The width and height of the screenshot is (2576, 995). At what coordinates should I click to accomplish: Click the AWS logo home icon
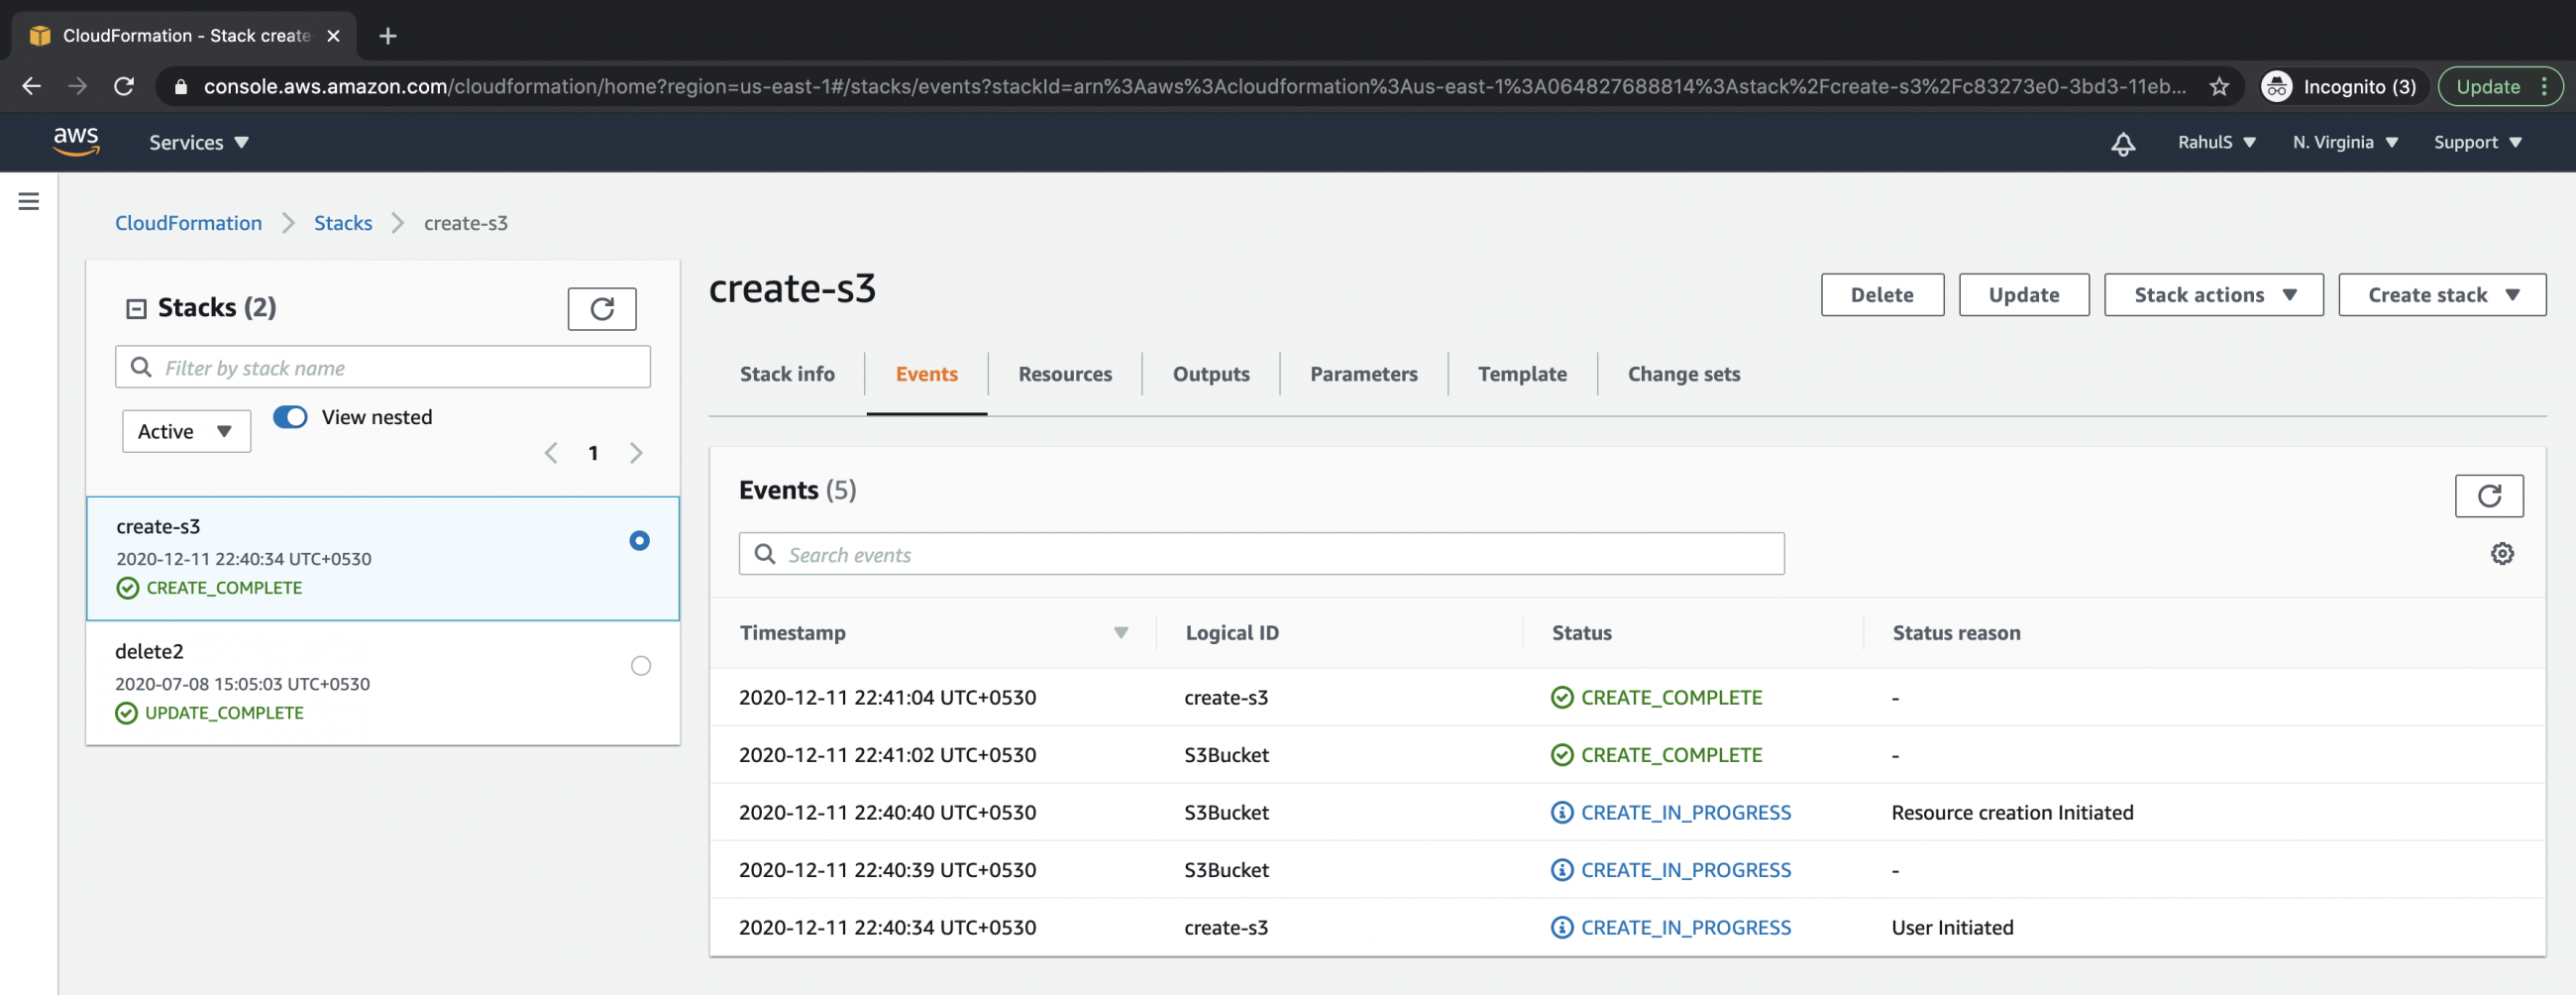tap(76, 142)
